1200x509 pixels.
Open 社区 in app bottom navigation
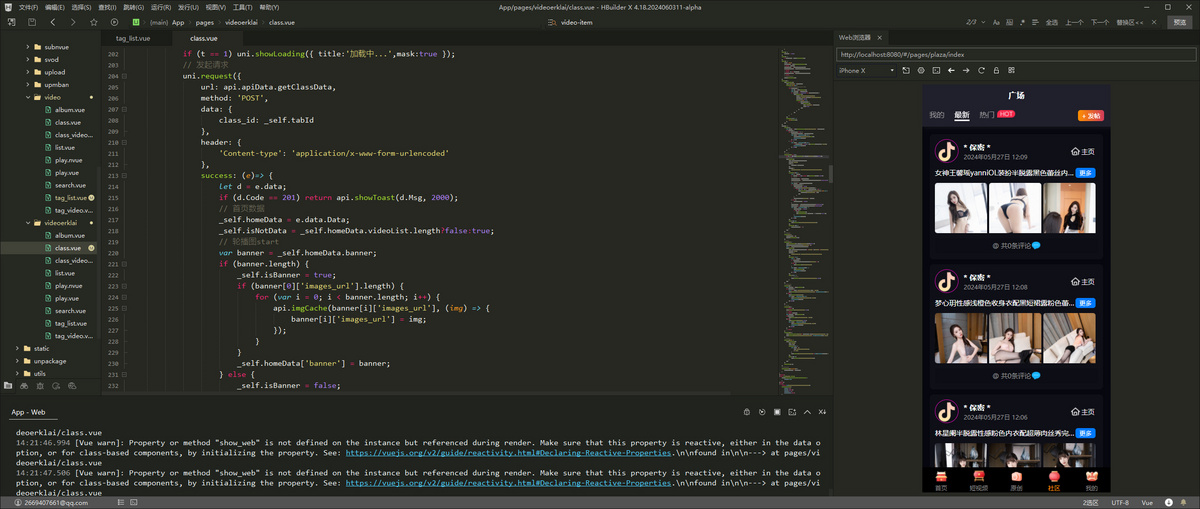click(1054, 481)
